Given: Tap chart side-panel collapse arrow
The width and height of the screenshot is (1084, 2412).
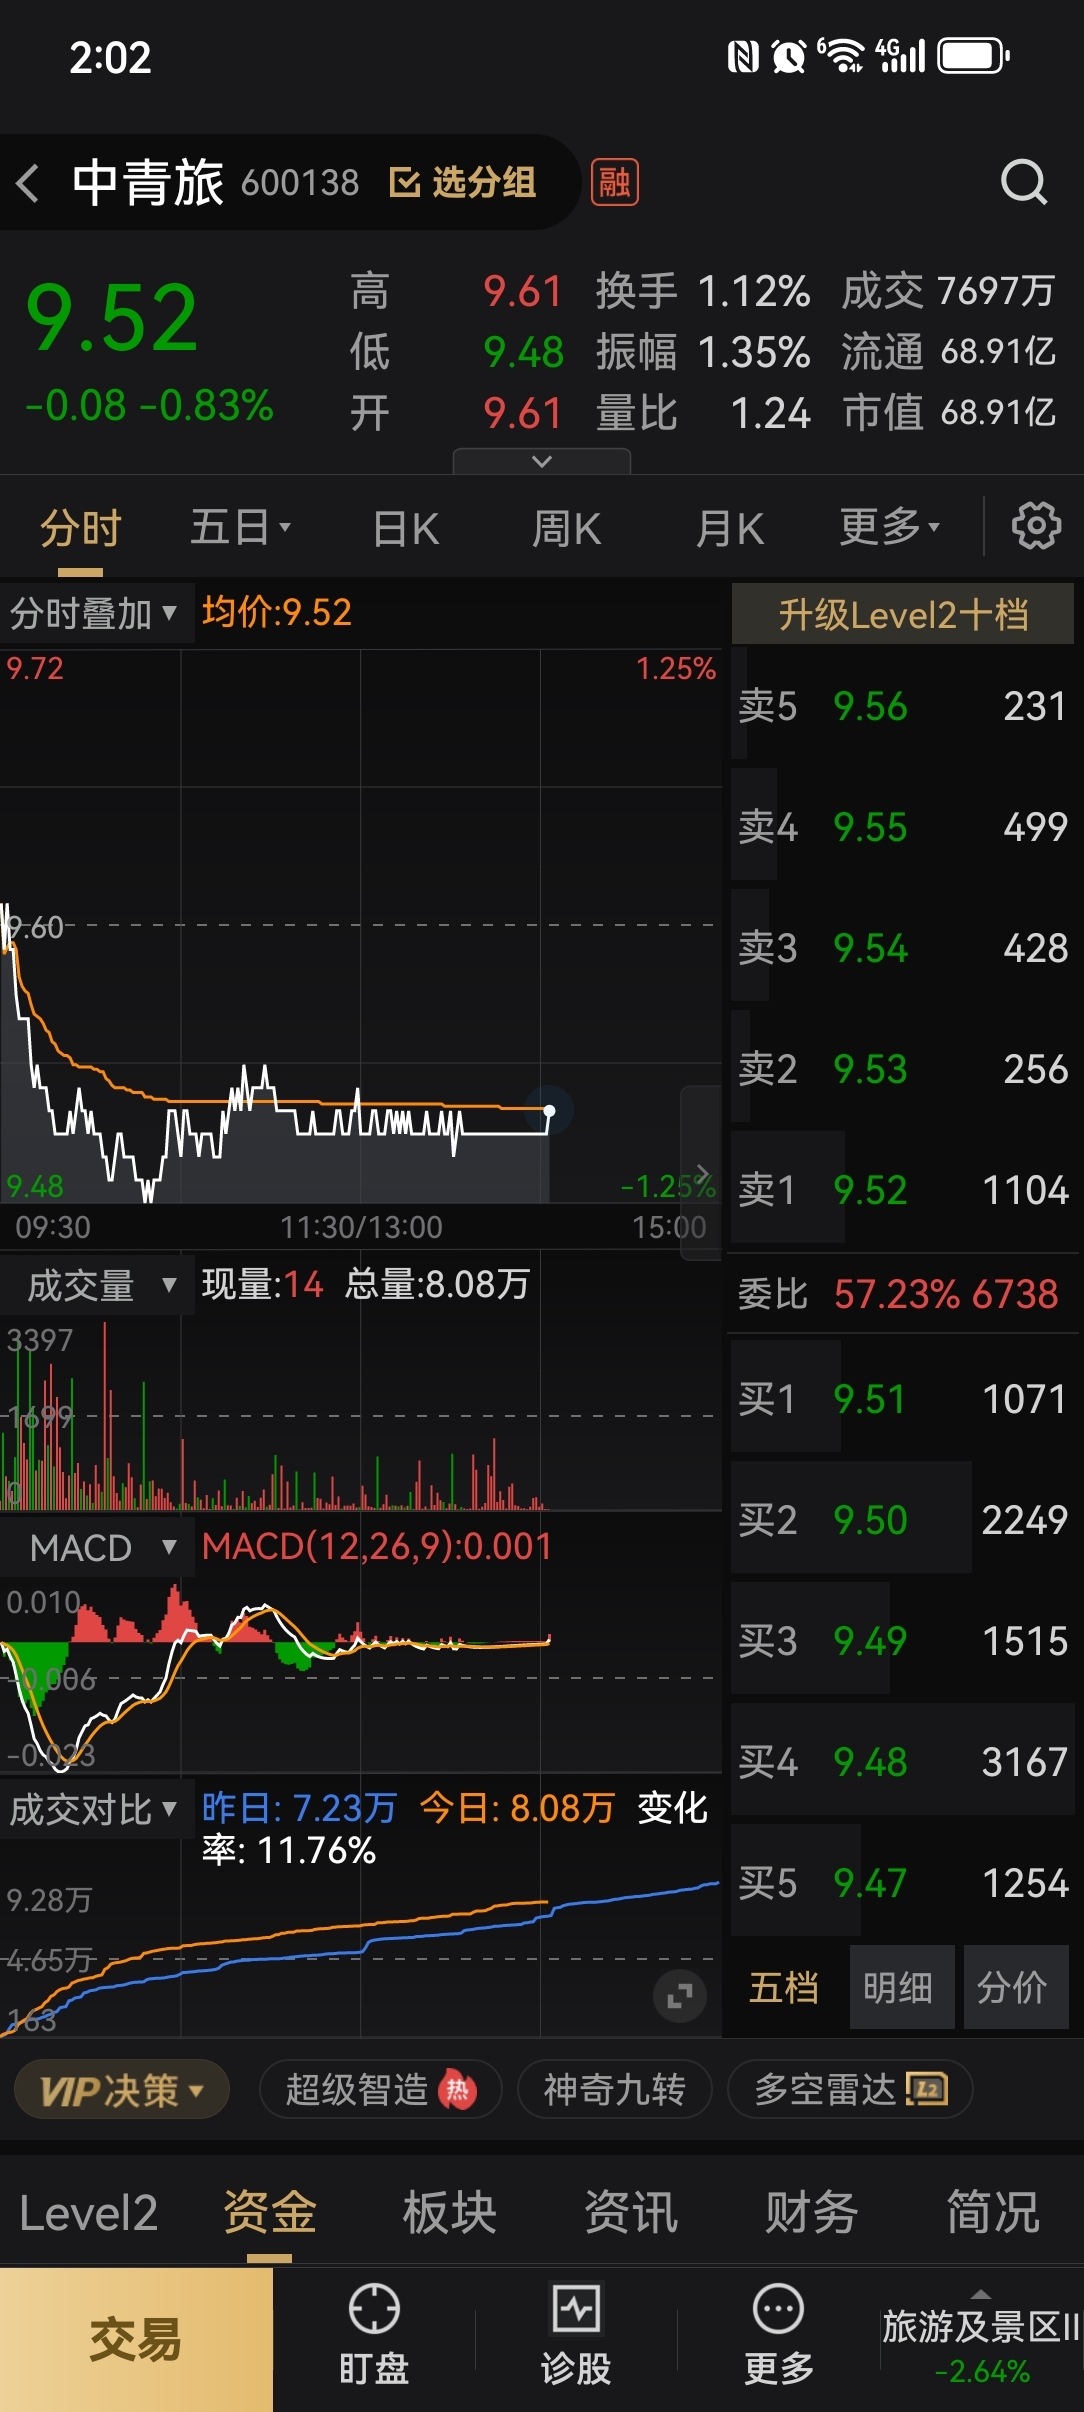Looking at the screenshot, I should pyautogui.click(x=702, y=1173).
